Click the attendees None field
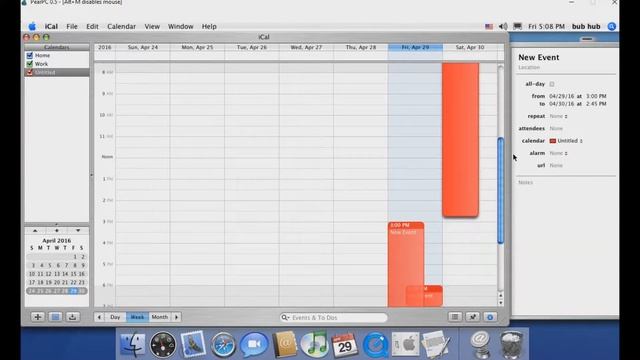 pyautogui.click(x=556, y=129)
